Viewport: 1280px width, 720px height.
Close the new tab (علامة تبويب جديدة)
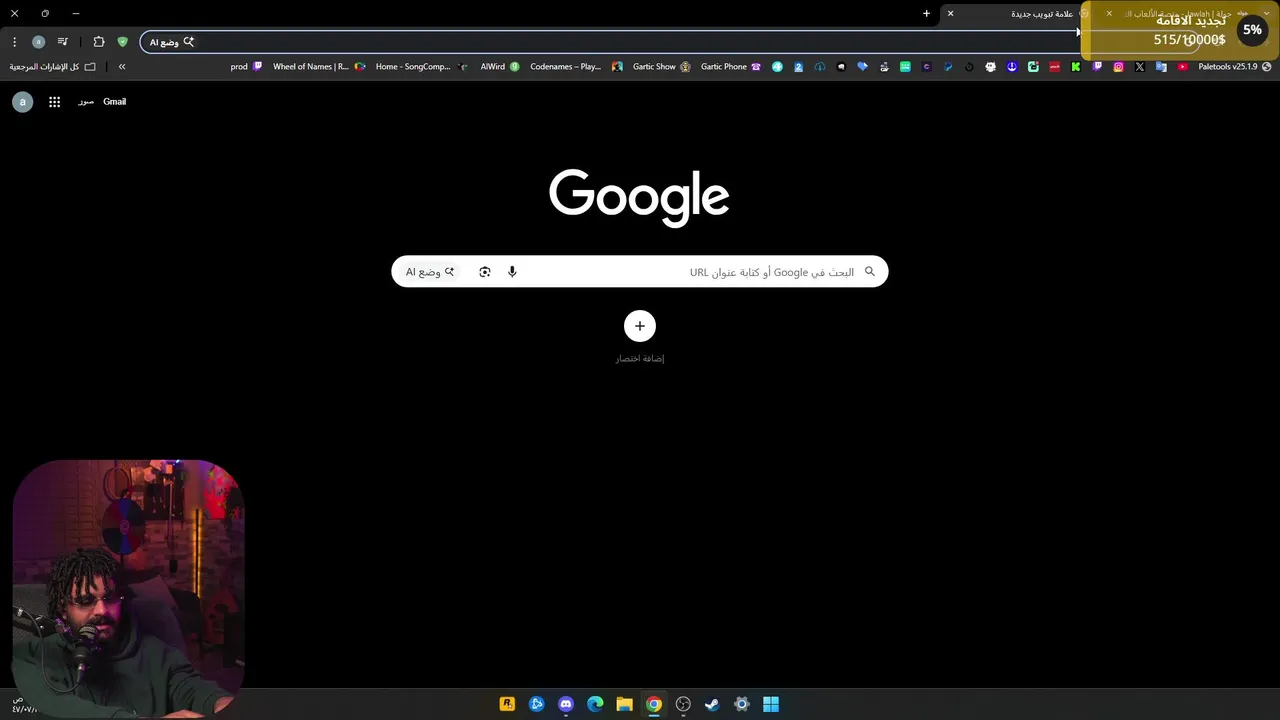coord(950,14)
